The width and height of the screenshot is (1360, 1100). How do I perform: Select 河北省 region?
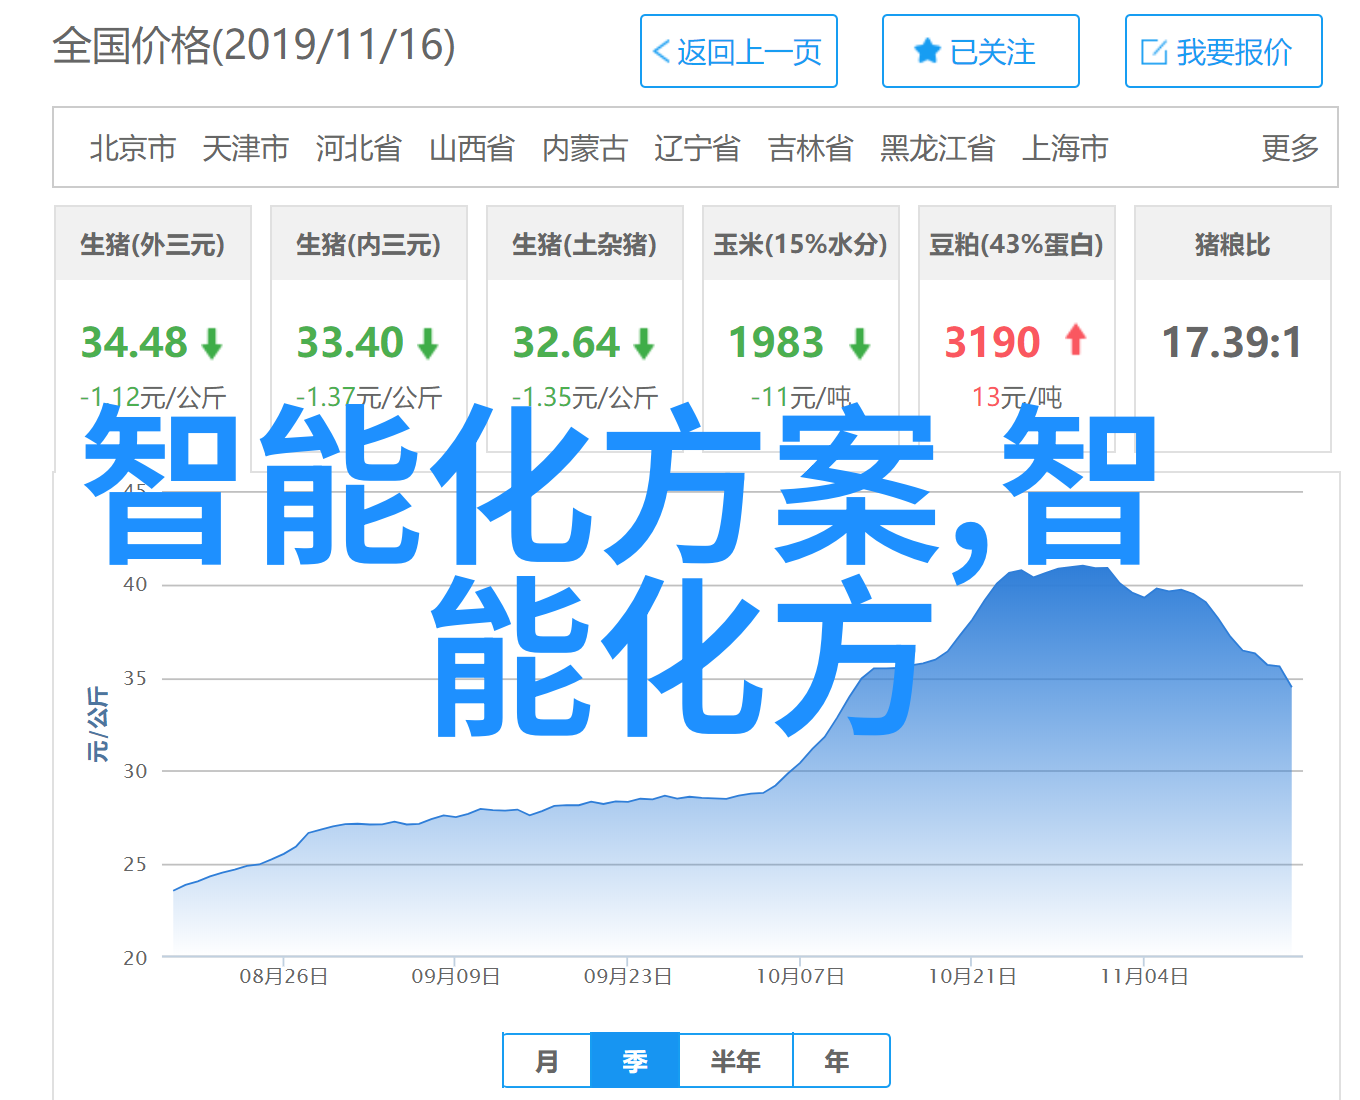pyautogui.click(x=358, y=148)
